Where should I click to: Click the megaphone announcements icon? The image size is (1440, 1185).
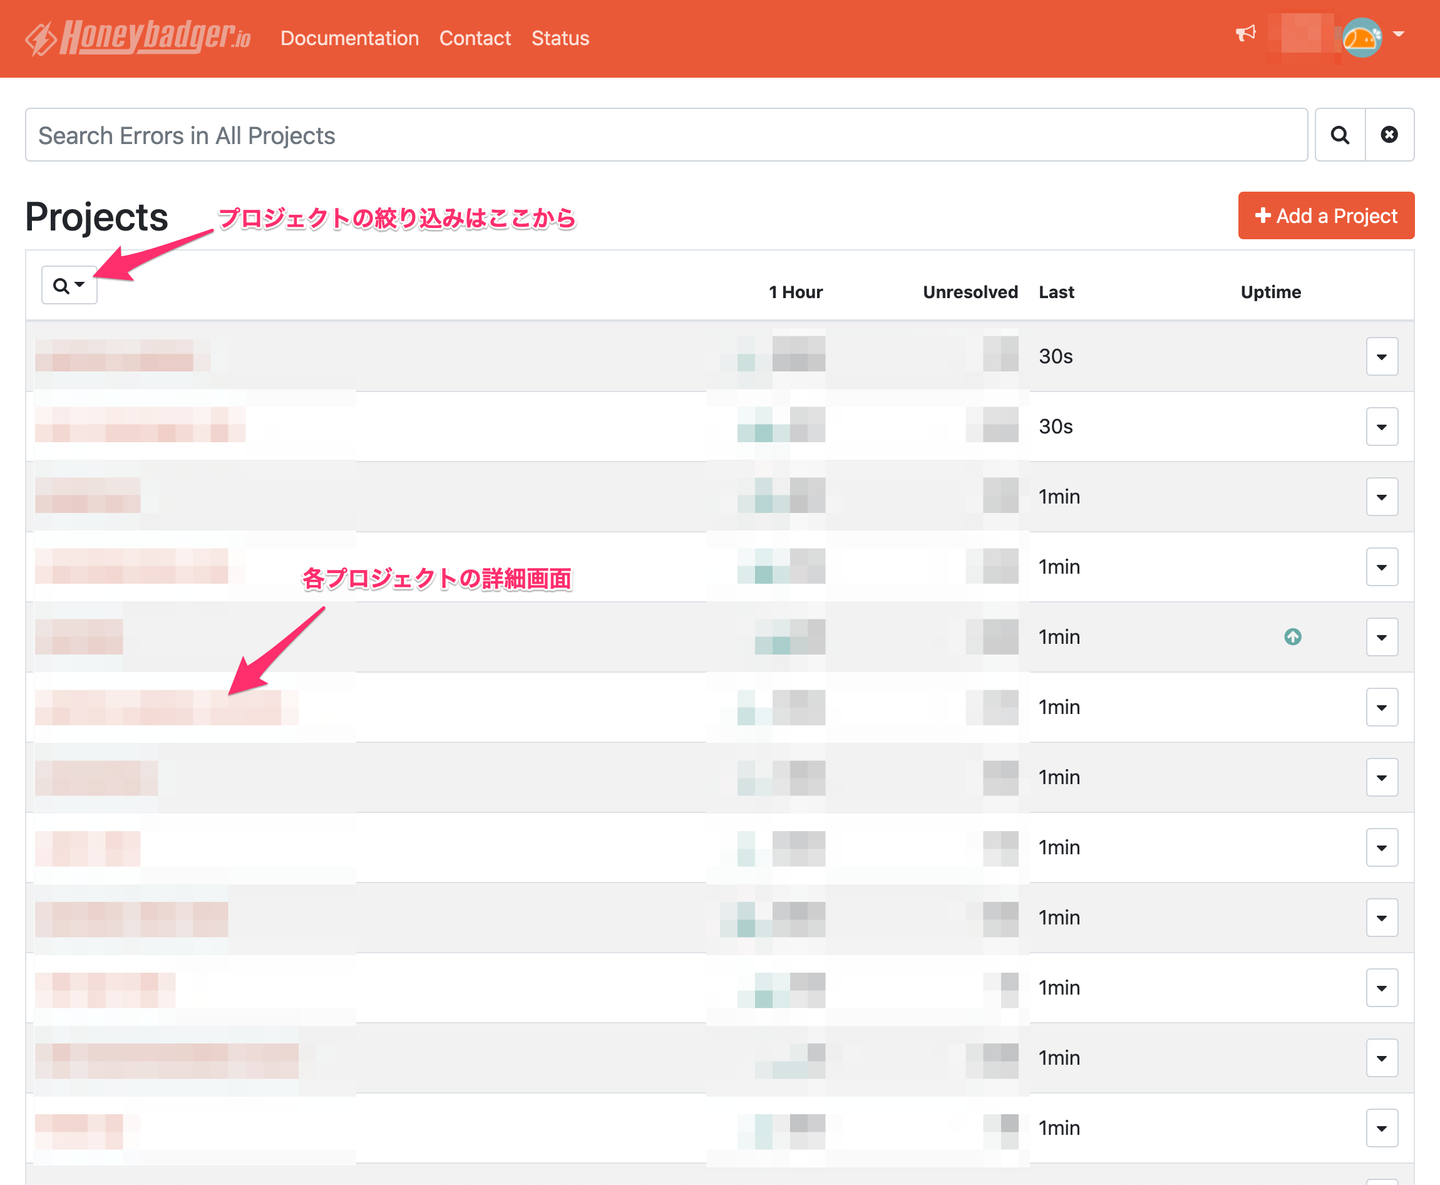pos(1245,34)
